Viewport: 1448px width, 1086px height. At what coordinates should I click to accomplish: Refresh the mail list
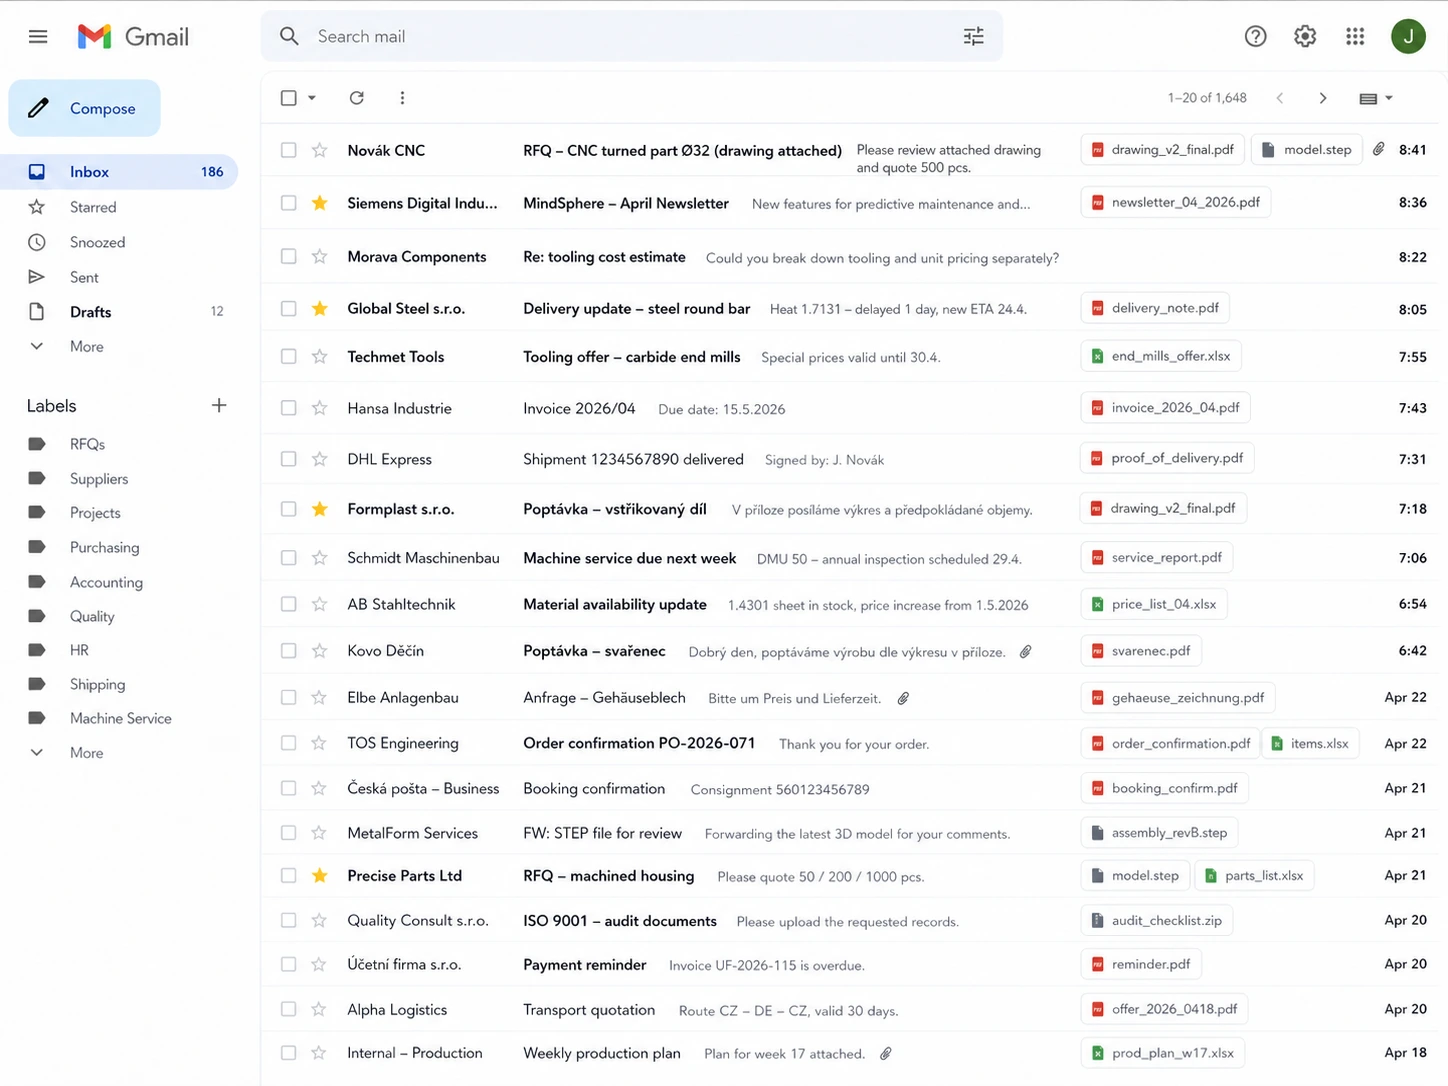coord(356,98)
